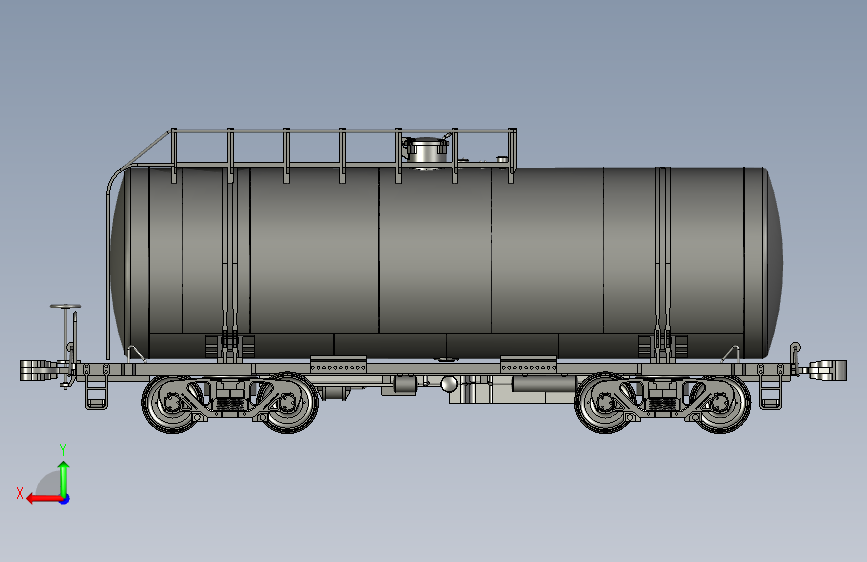Click the green Y axis arrow of the triad
867x562 pixels.
pos(64,478)
